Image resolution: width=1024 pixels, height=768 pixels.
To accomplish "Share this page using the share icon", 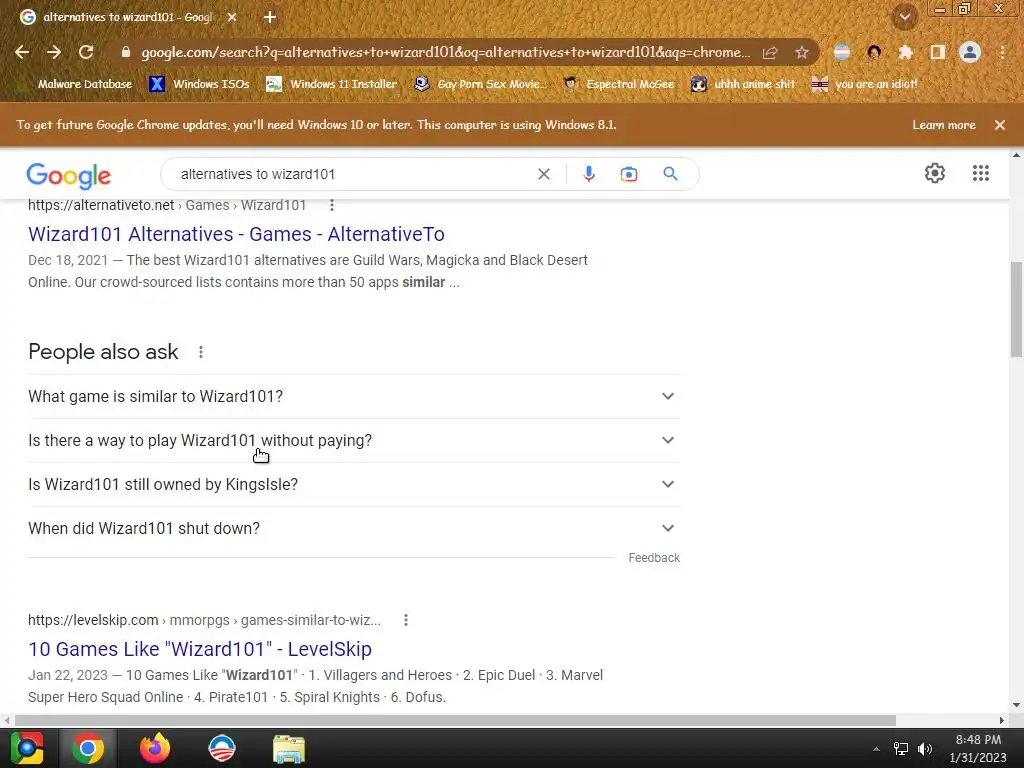I will pos(770,52).
